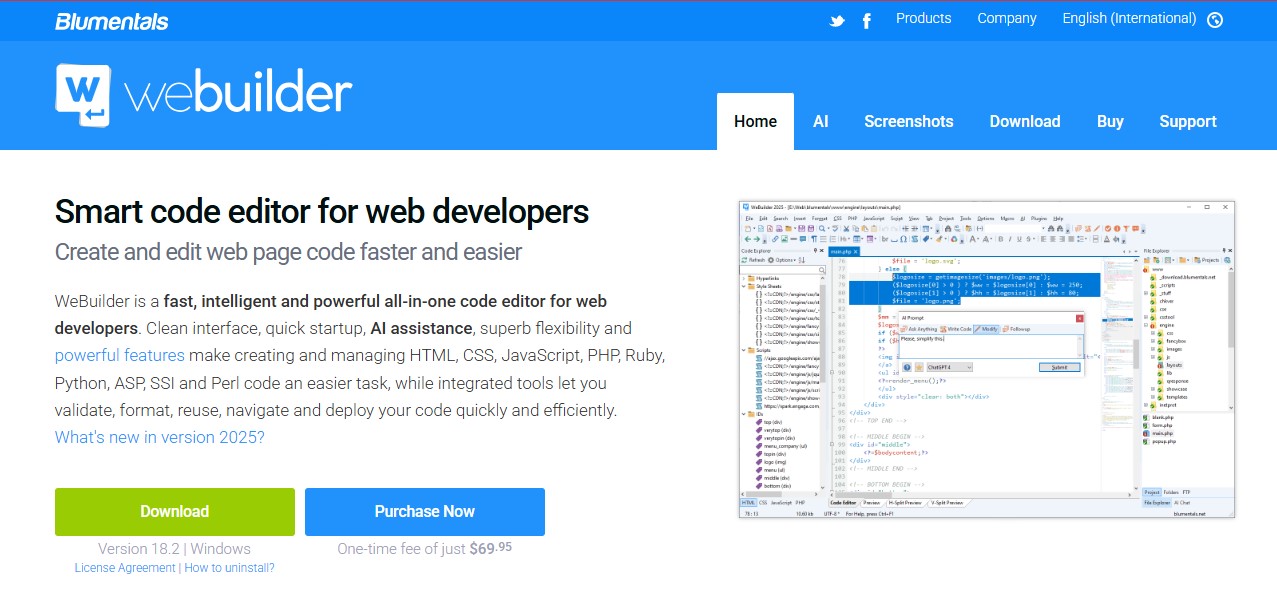Go to the Blumentals company logo link
This screenshot has height=604, width=1277.
pyautogui.click(x=112, y=21)
